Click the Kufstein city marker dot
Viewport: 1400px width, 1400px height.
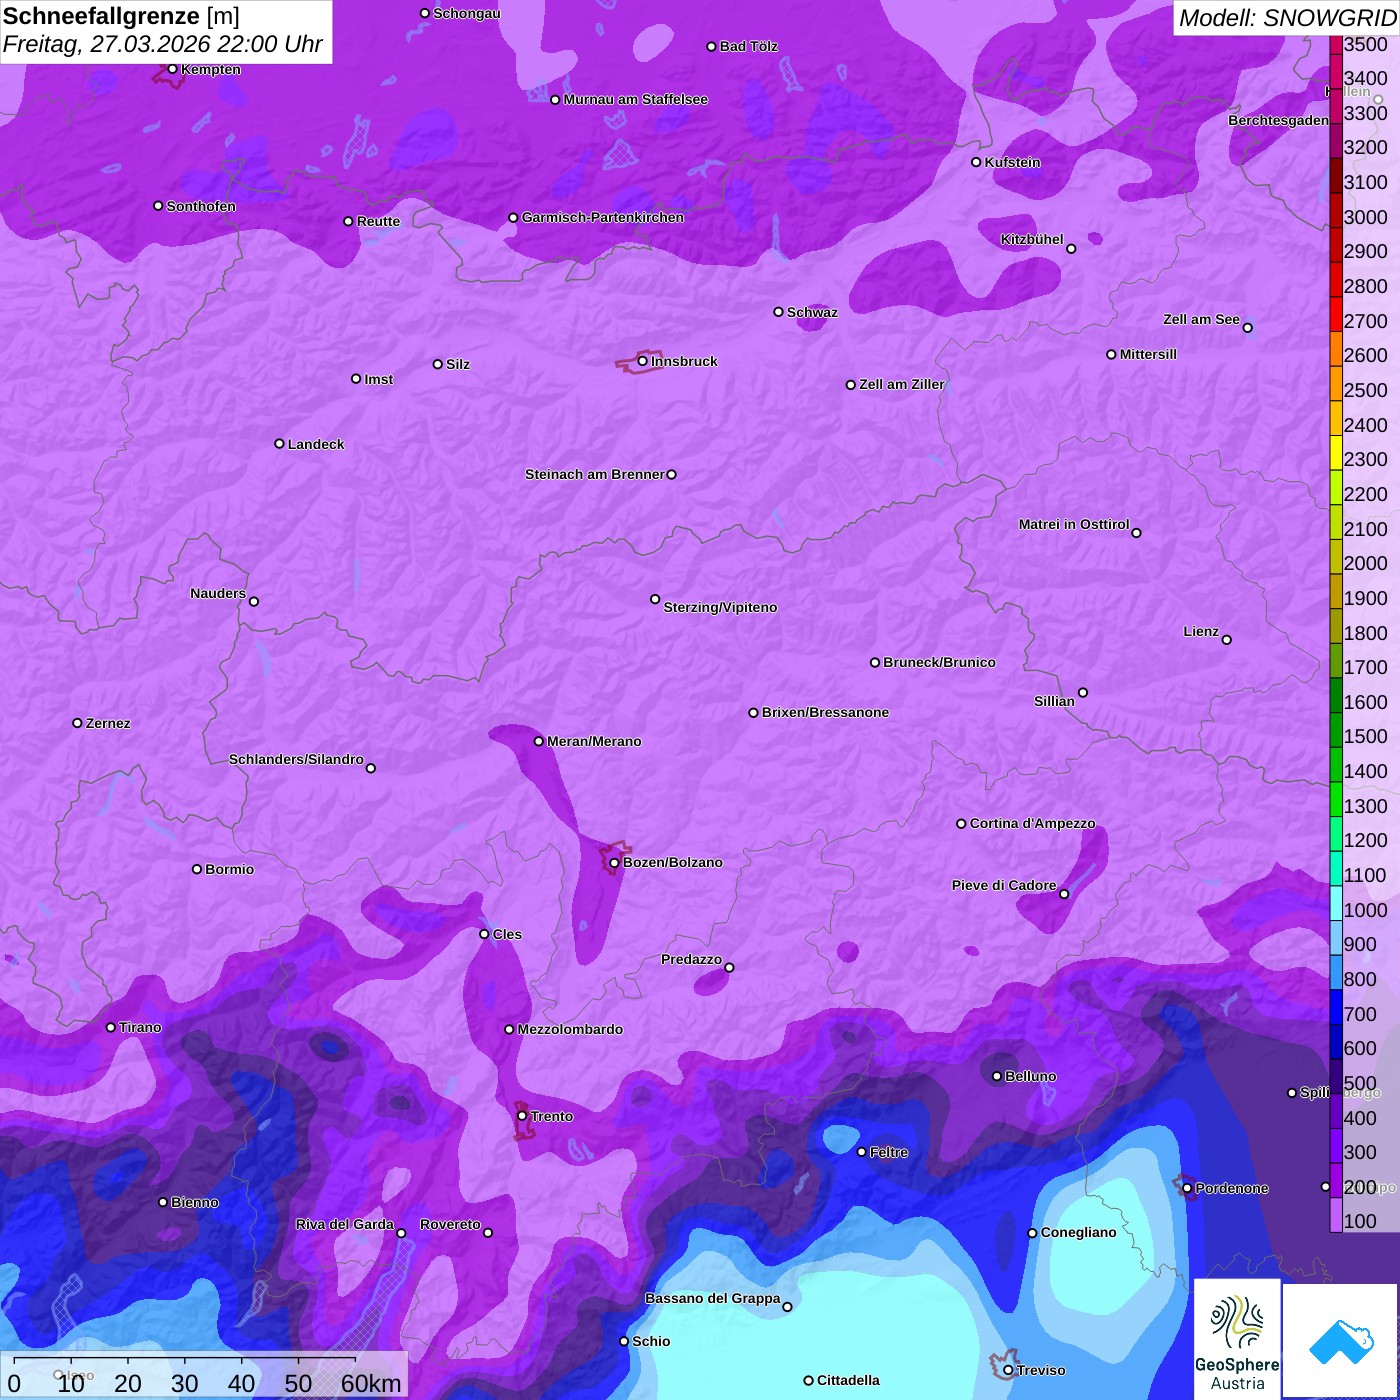tap(976, 162)
